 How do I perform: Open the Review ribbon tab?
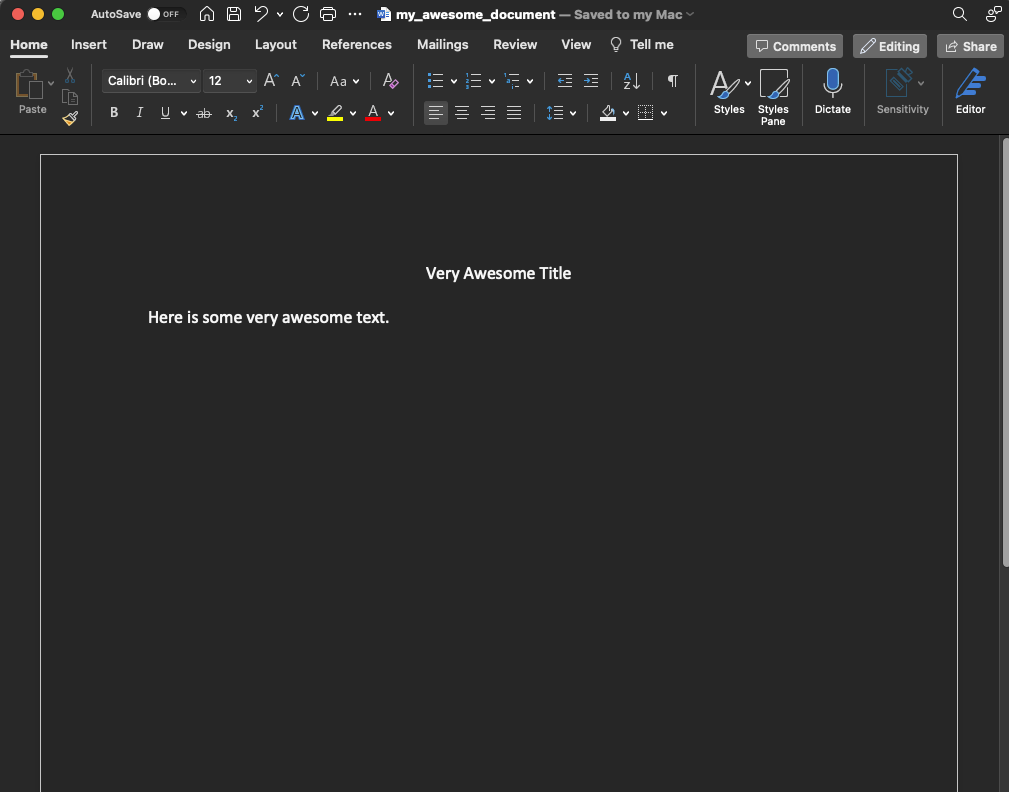[515, 44]
